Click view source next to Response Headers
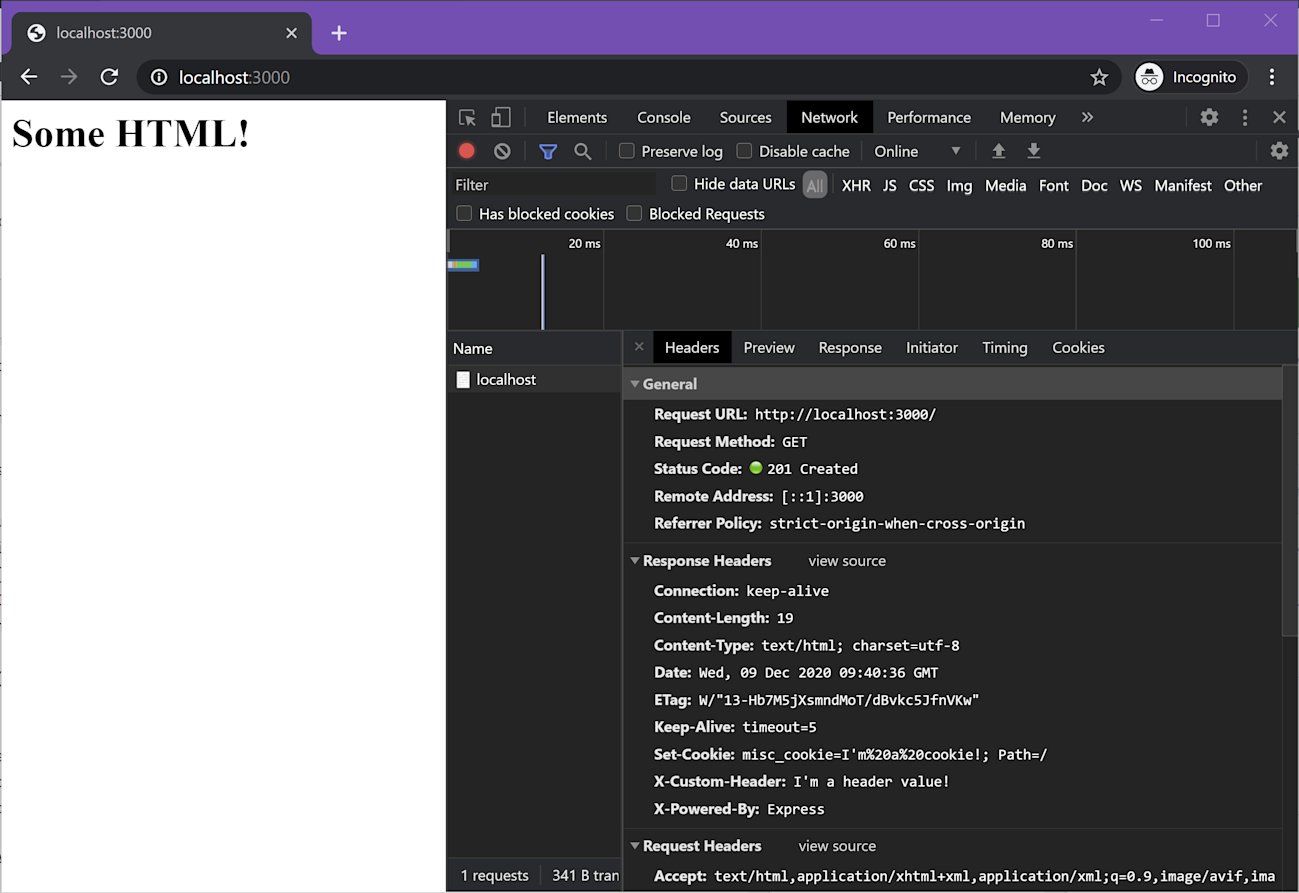The height and width of the screenshot is (893, 1299). [846, 561]
